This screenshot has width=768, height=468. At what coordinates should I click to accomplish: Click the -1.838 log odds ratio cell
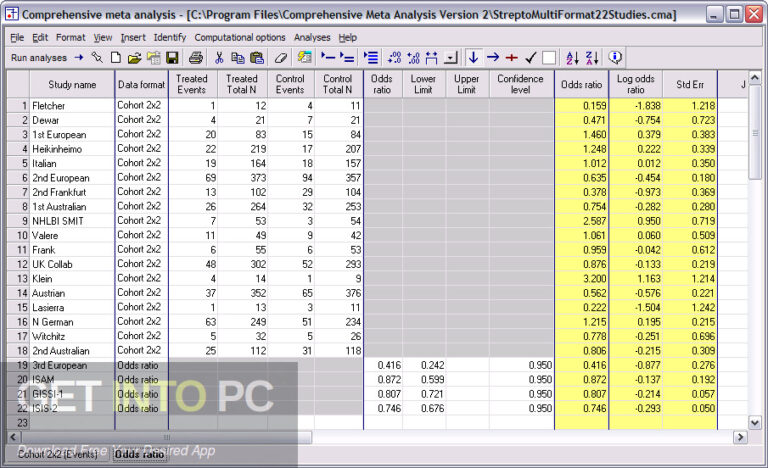click(636, 105)
